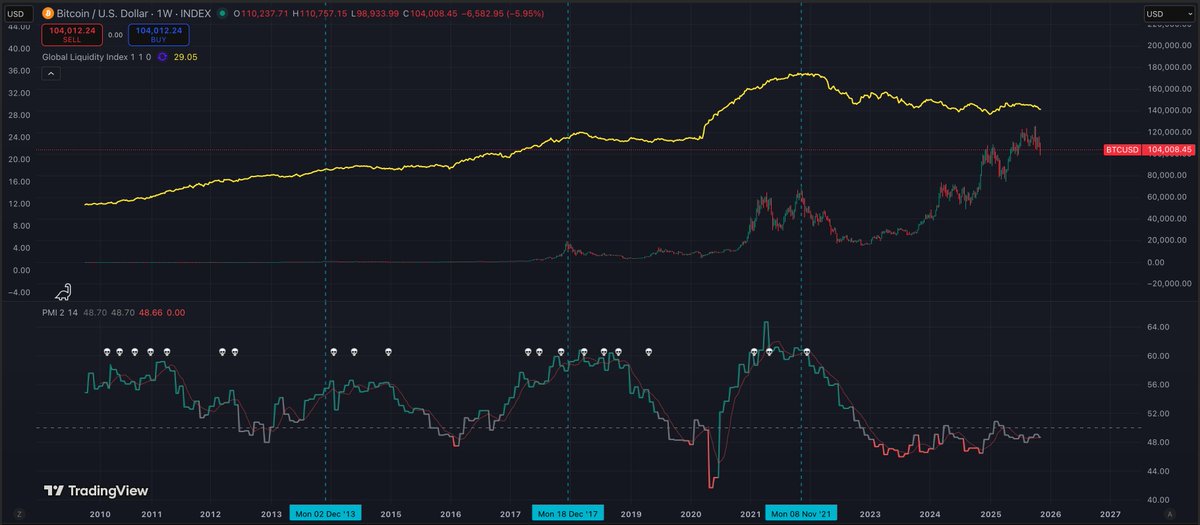Click the Bitcoin symbol logo icon
The image size is (1200, 525).
[x=47, y=14]
